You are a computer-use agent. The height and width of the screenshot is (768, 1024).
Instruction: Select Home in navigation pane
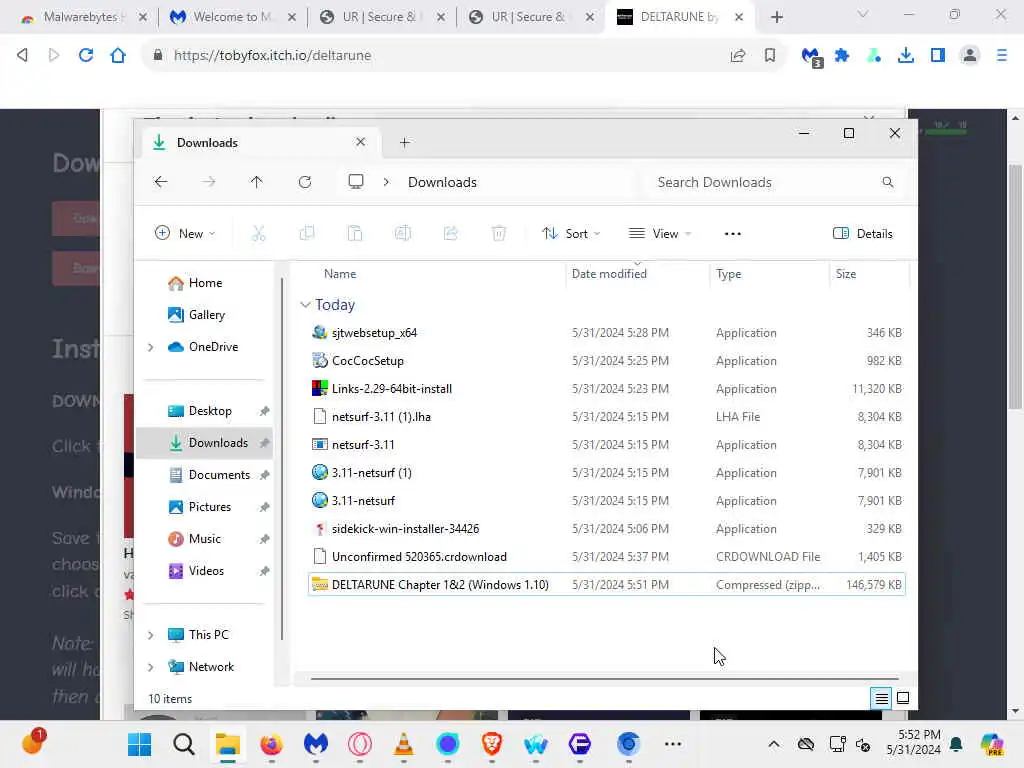pos(205,283)
